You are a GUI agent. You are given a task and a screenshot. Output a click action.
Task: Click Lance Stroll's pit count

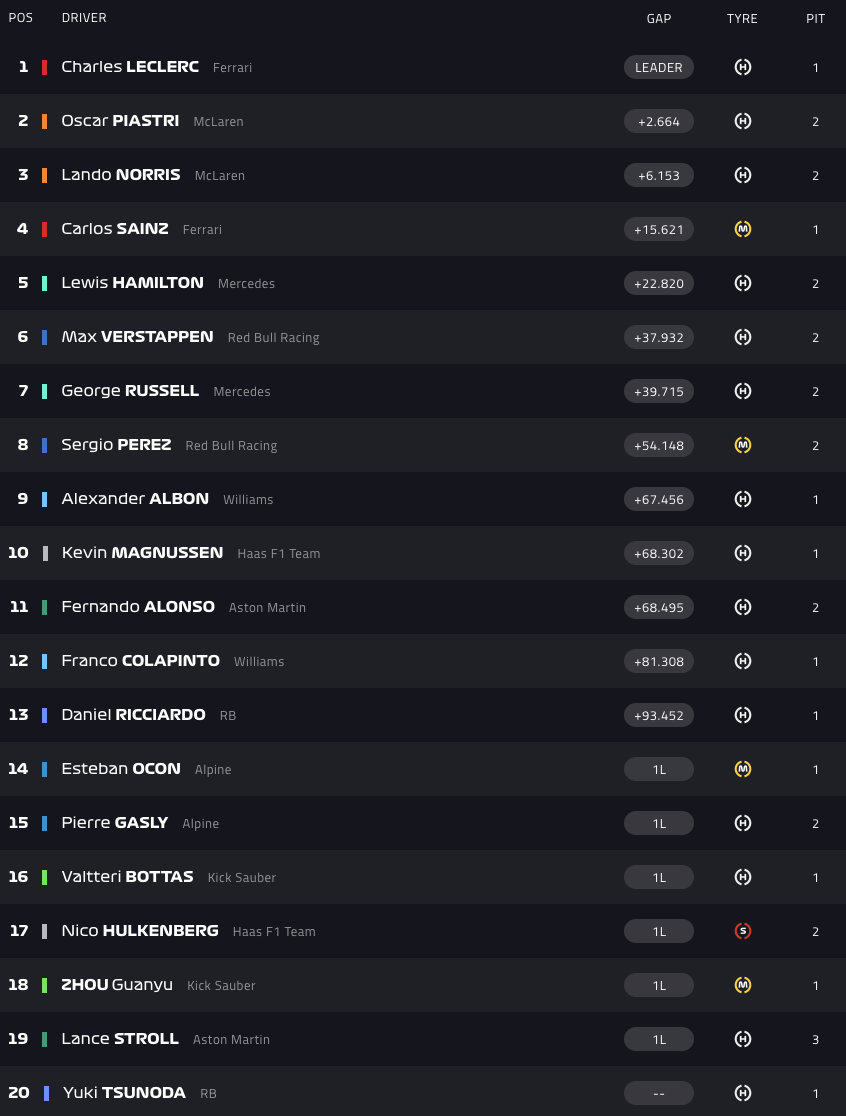[815, 1039]
